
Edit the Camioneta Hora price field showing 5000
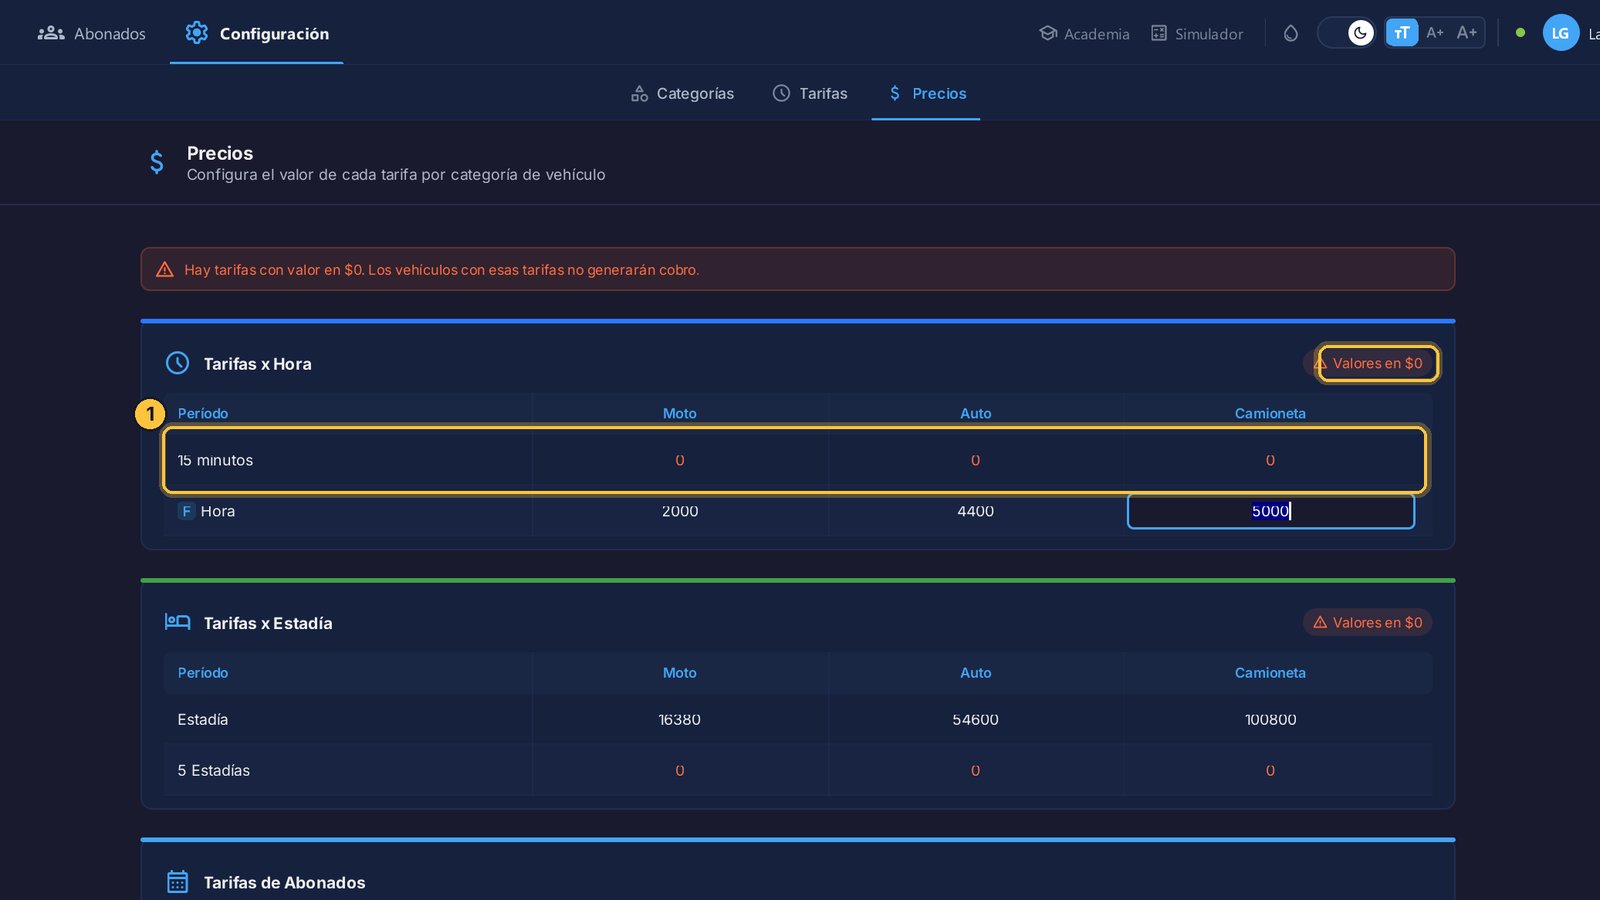pyautogui.click(x=1270, y=511)
